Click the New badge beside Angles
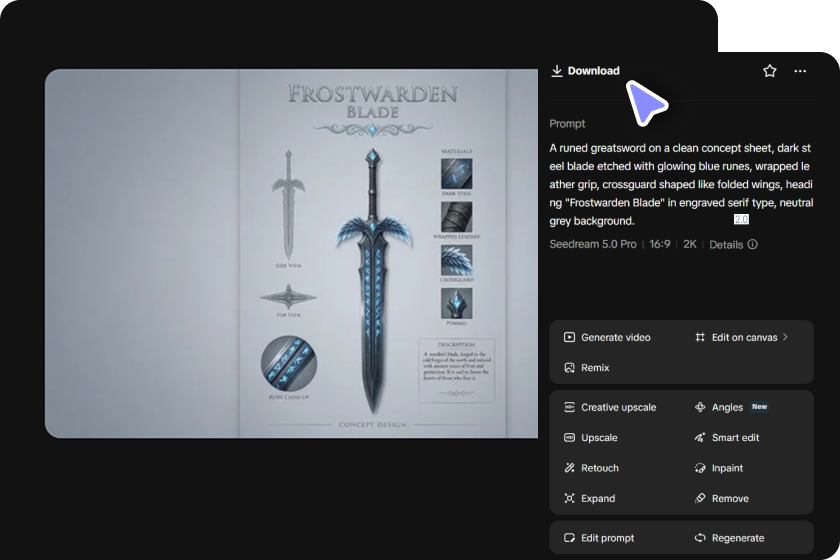This screenshot has height=560, width=840. (759, 407)
